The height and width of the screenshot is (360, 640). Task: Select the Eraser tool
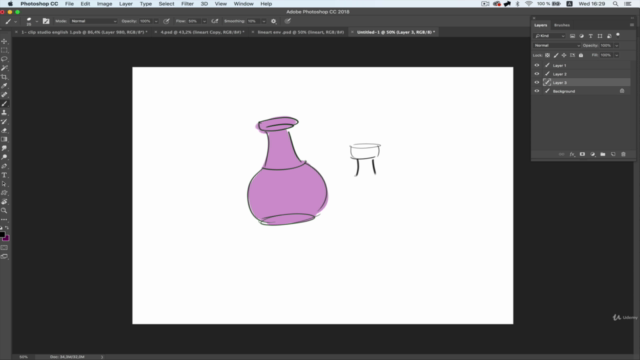point(4,131)
